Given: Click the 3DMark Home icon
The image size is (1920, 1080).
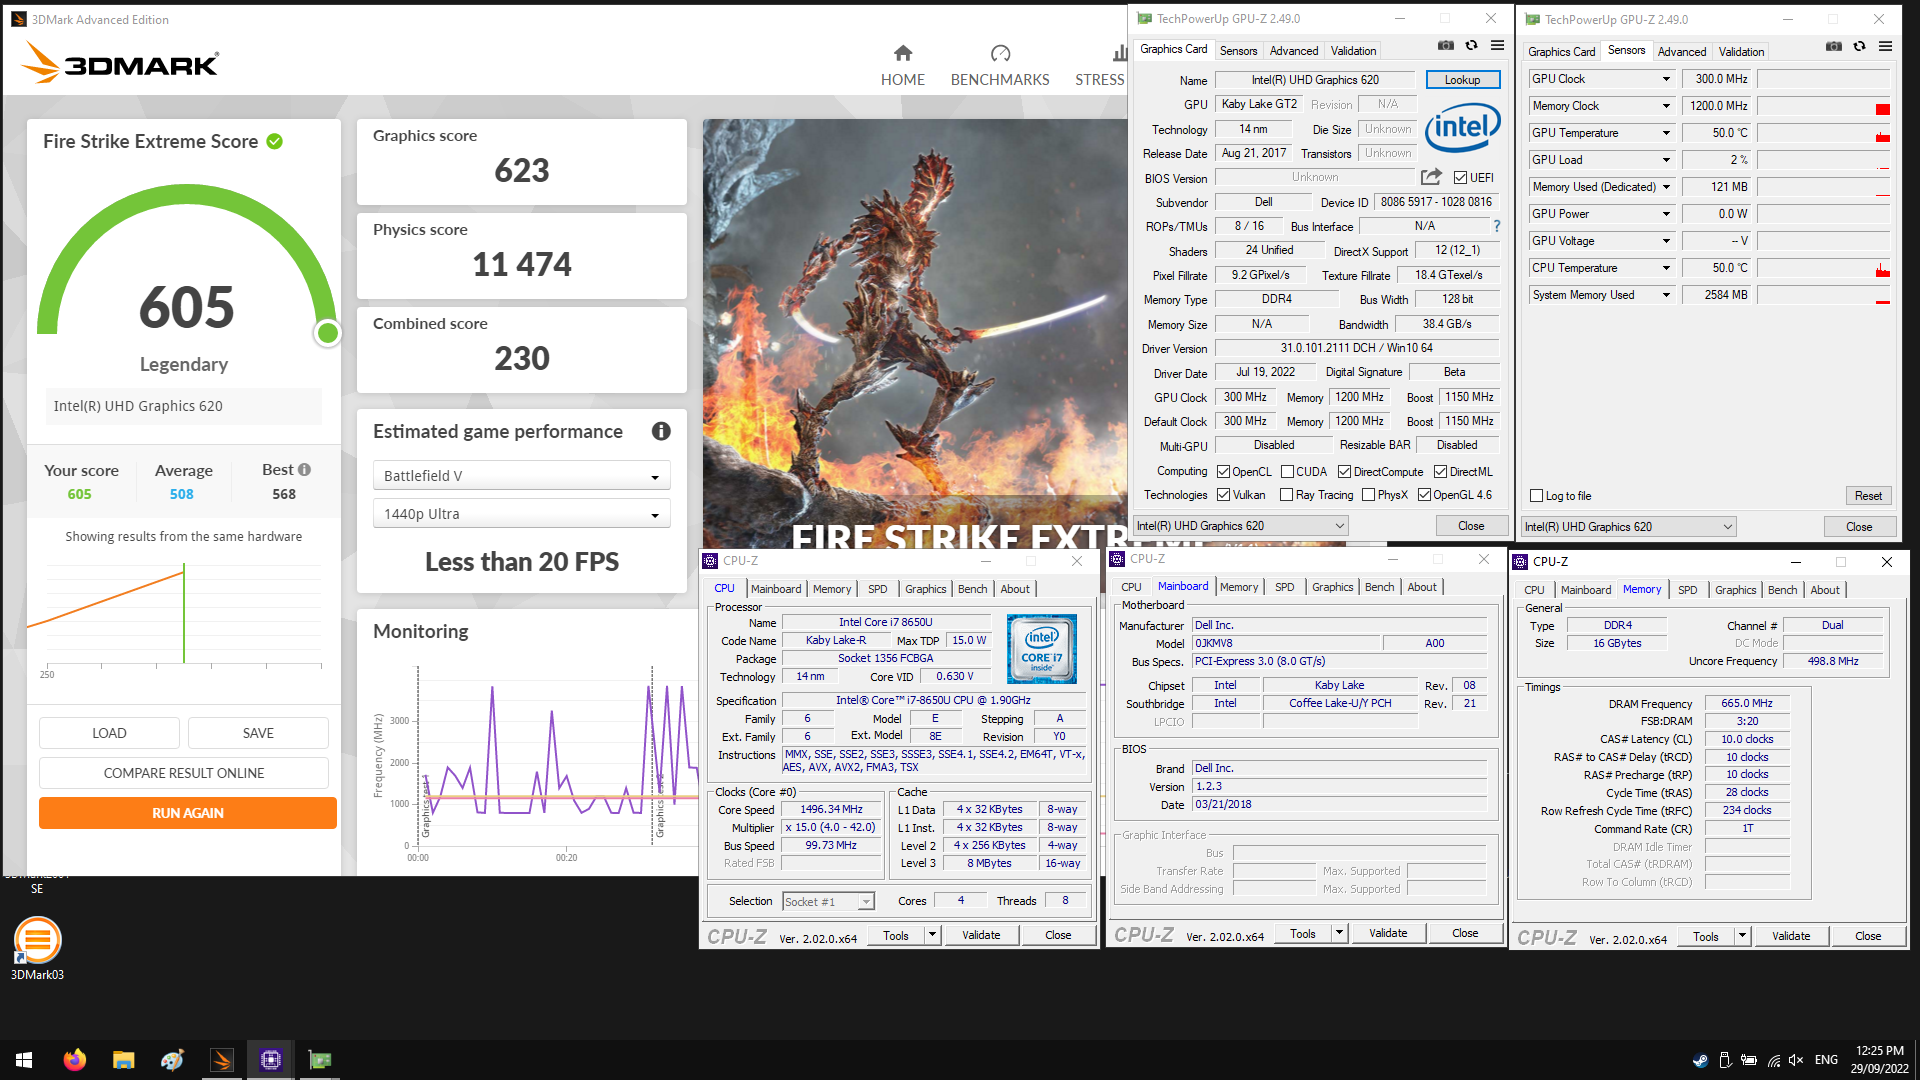Looking at the screenshot, I should (x=902, y=53).
